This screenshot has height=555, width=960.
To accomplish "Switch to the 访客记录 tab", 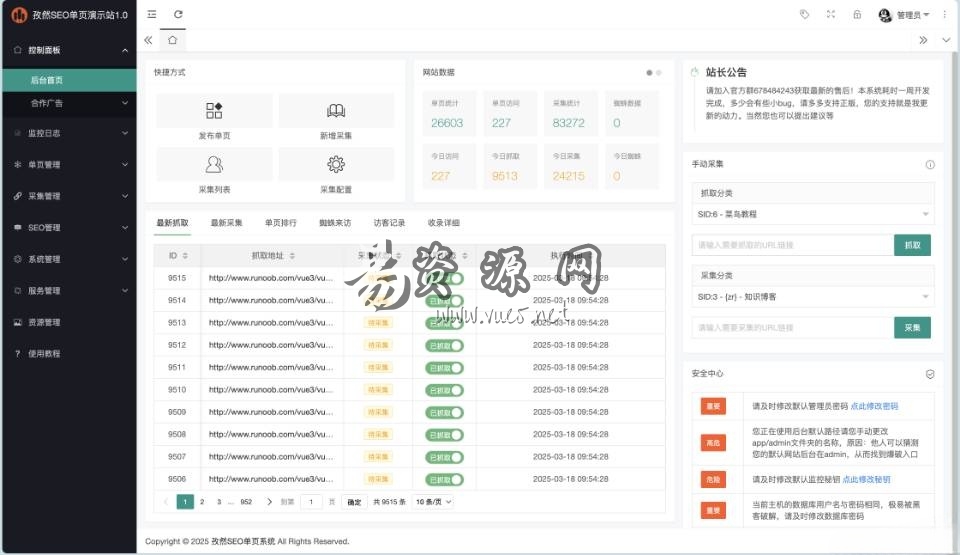I will tap(389, 223).
